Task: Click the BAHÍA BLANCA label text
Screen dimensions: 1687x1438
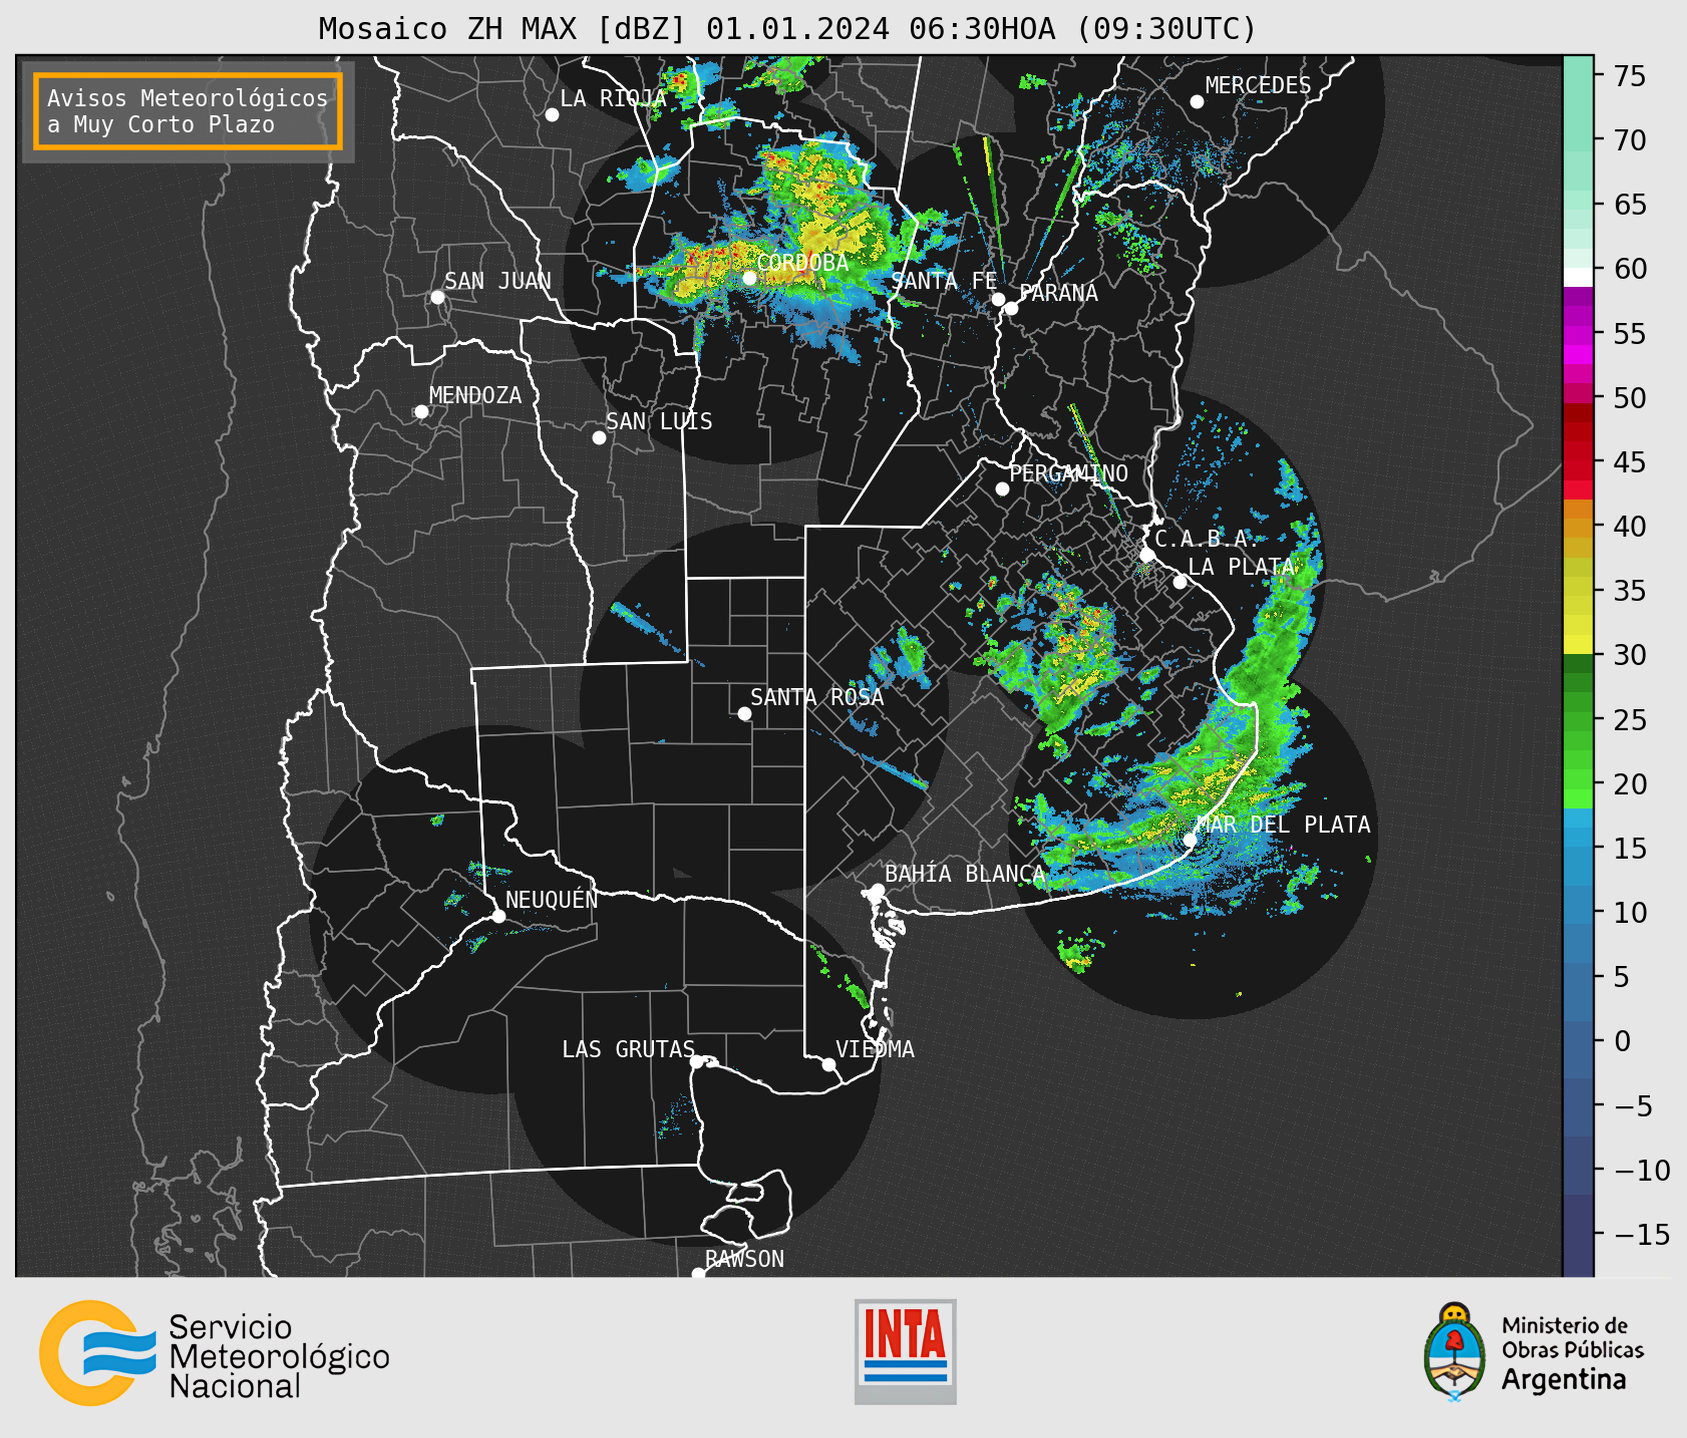Action: [964, 874]
